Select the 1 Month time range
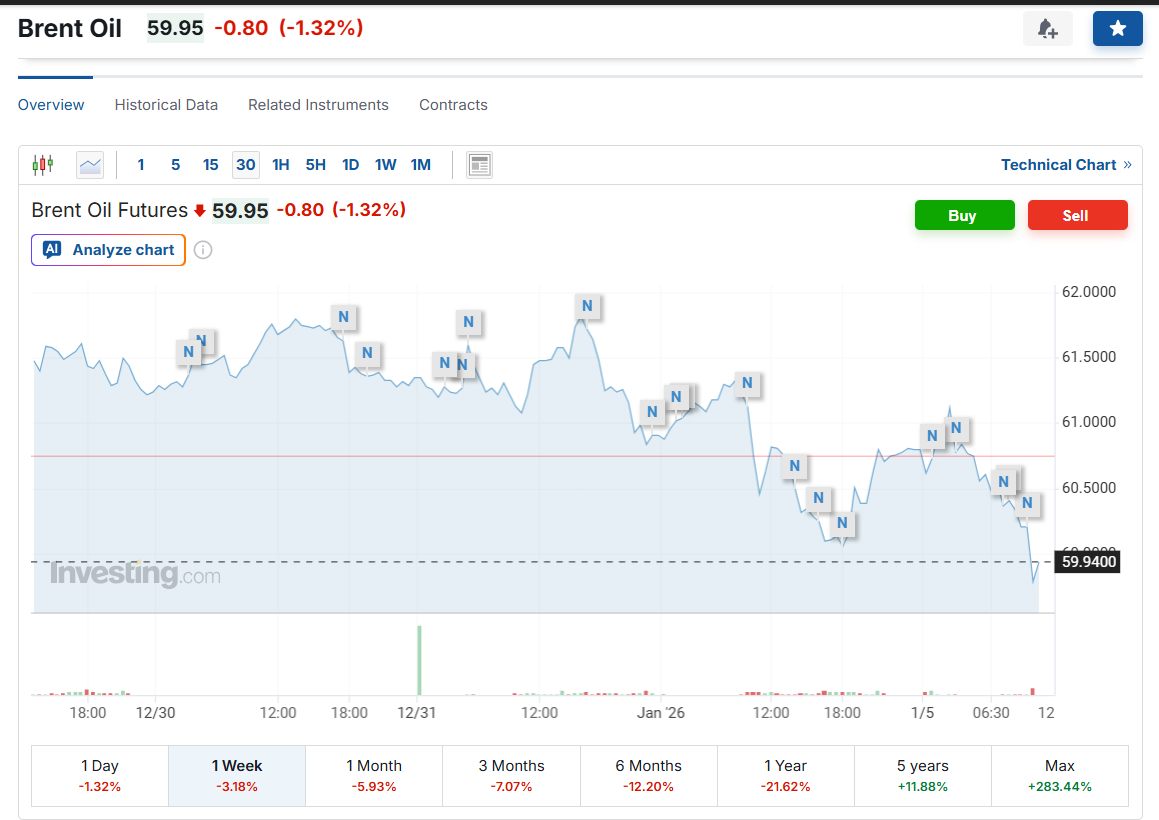 click(373, 775)
